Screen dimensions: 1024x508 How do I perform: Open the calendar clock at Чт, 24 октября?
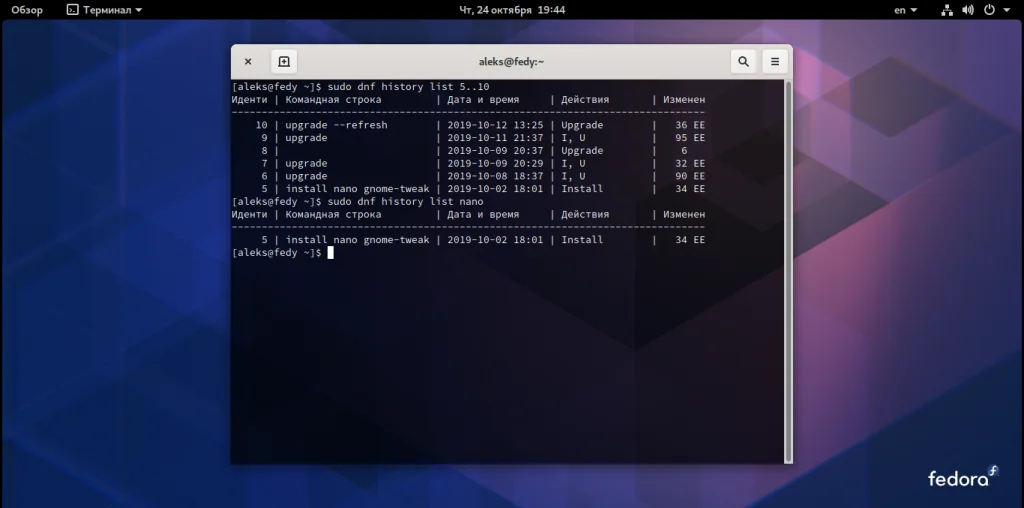coord(512,10)
